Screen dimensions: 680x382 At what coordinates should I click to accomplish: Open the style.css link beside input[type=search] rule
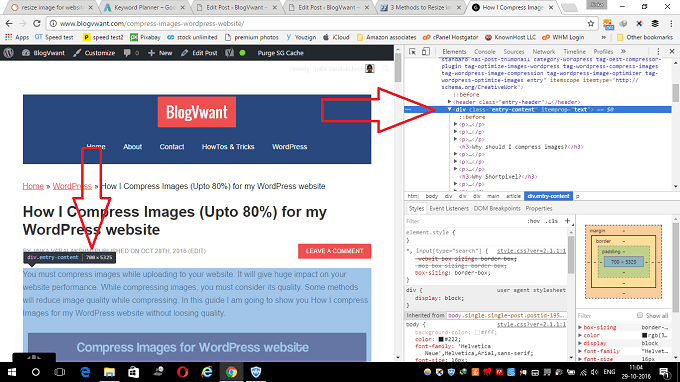pyautogui.click(x=531, y=251)
